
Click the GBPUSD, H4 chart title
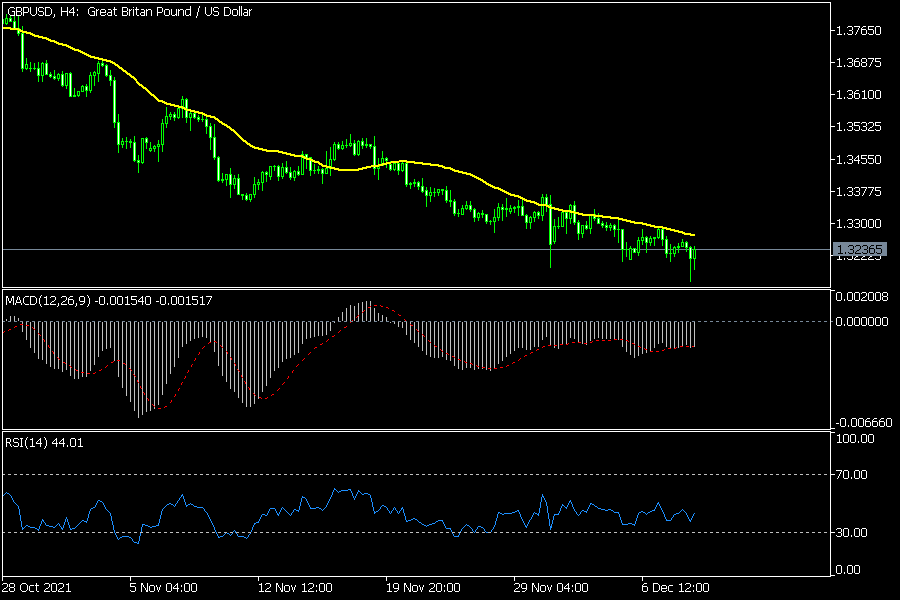[x=129, y=11]
